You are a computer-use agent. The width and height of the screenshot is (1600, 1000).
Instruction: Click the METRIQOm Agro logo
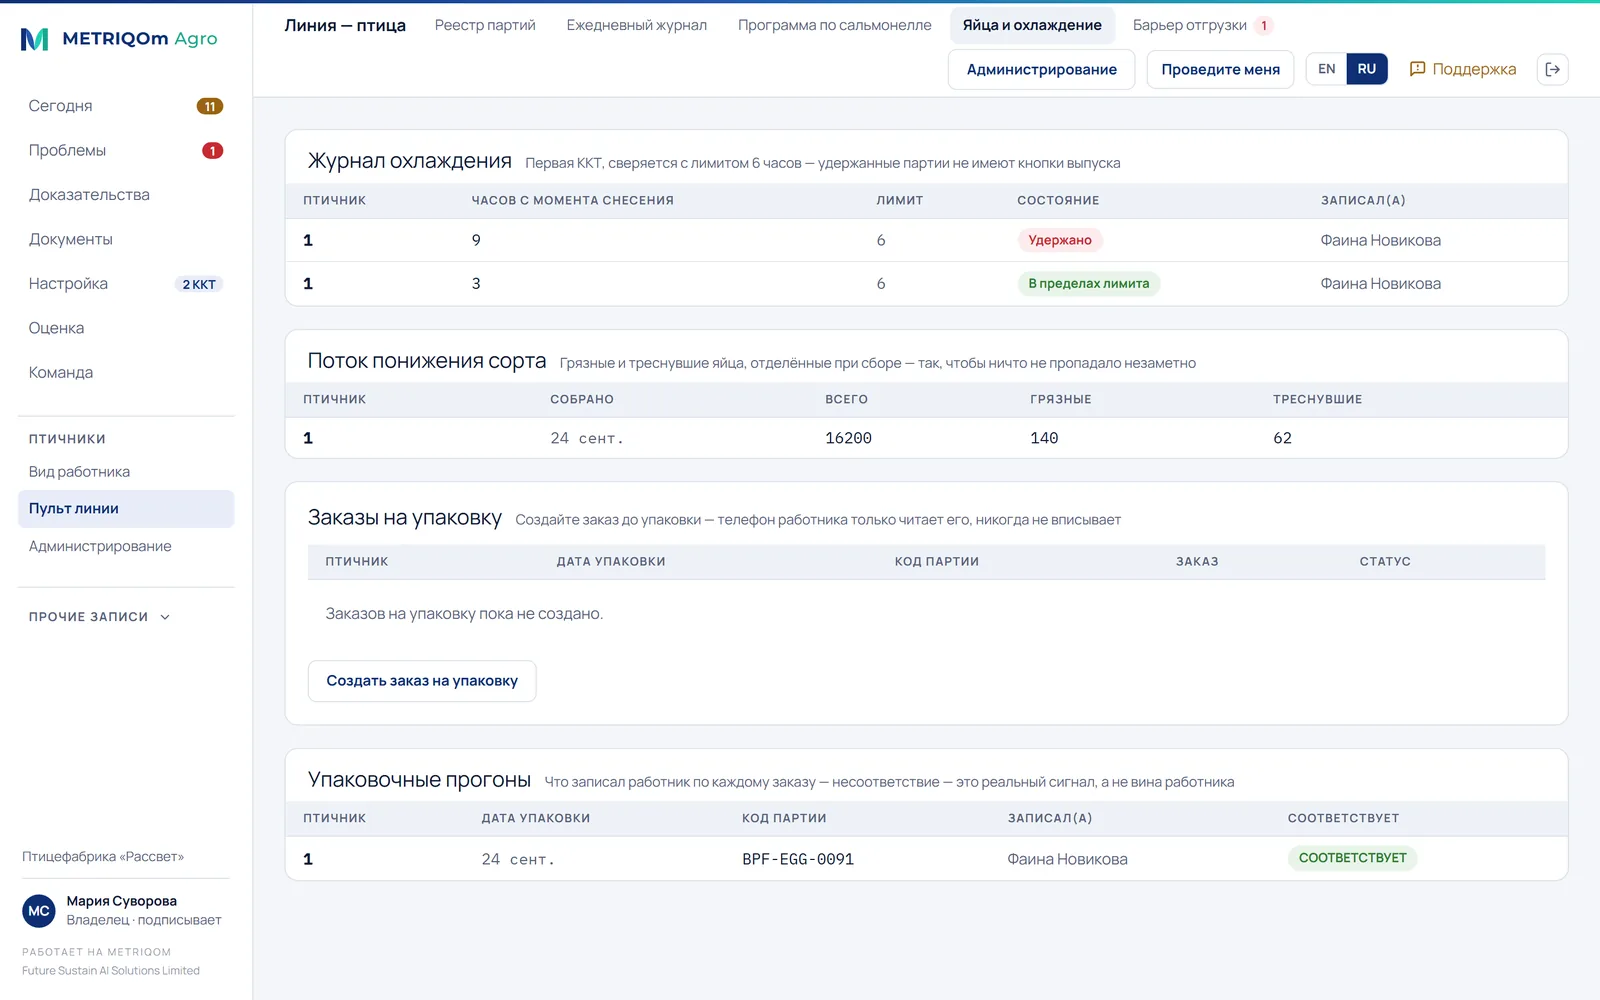[119, 39]
